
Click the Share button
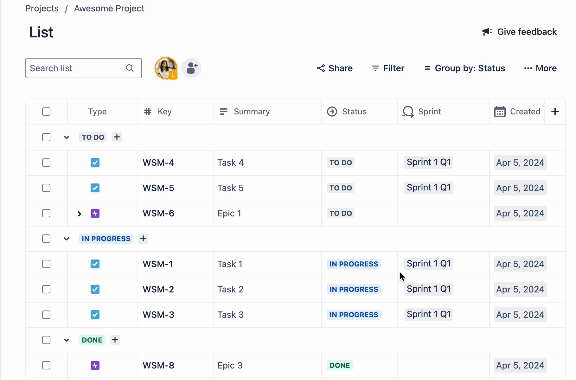(x=335, y=68)
